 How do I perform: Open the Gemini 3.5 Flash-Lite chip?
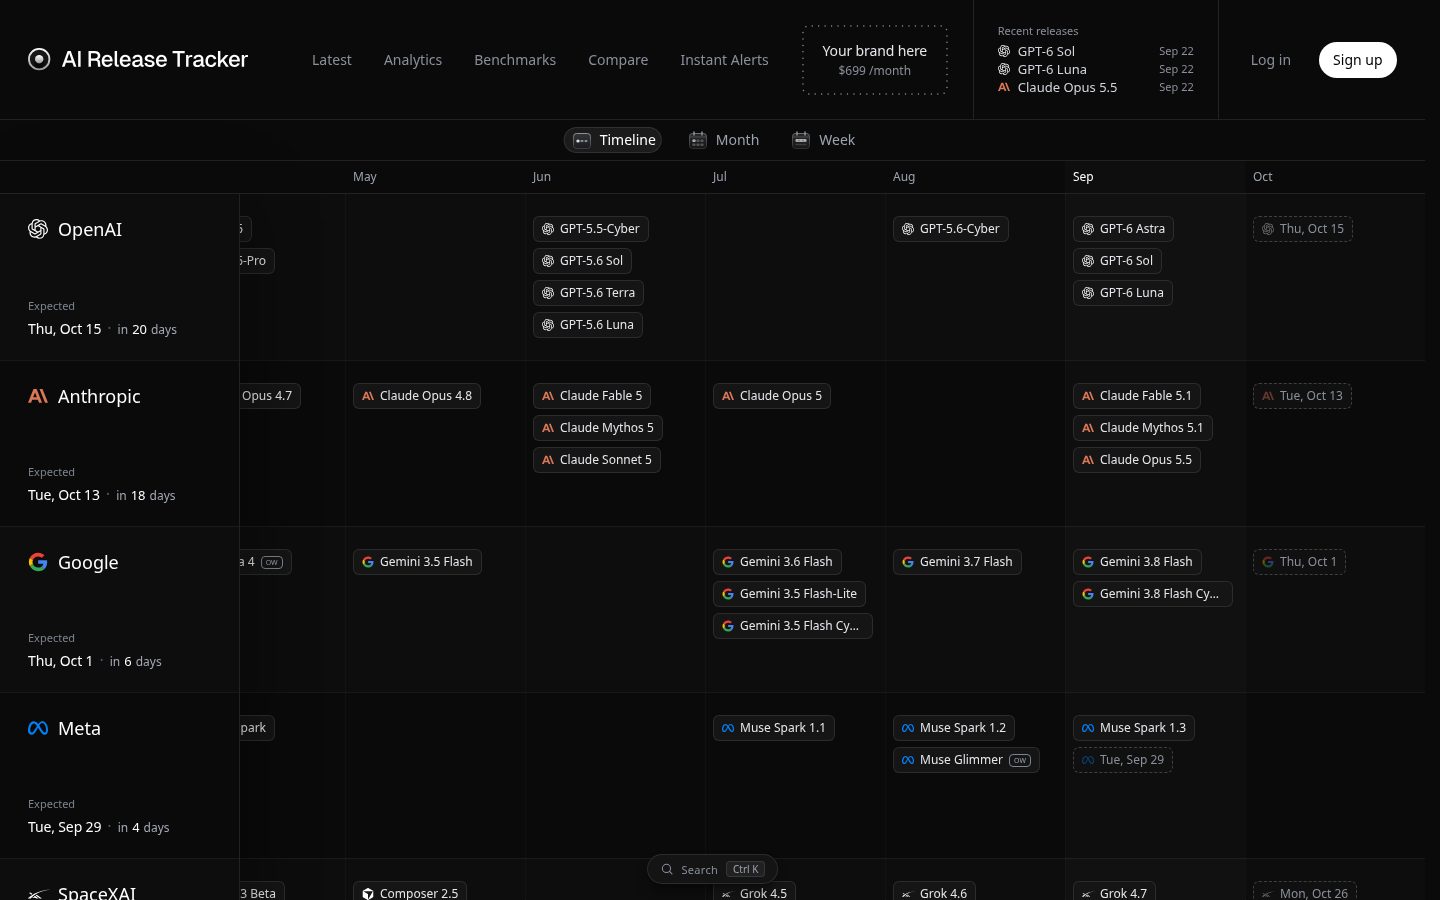pyautogui.click(x=790, y=594)
